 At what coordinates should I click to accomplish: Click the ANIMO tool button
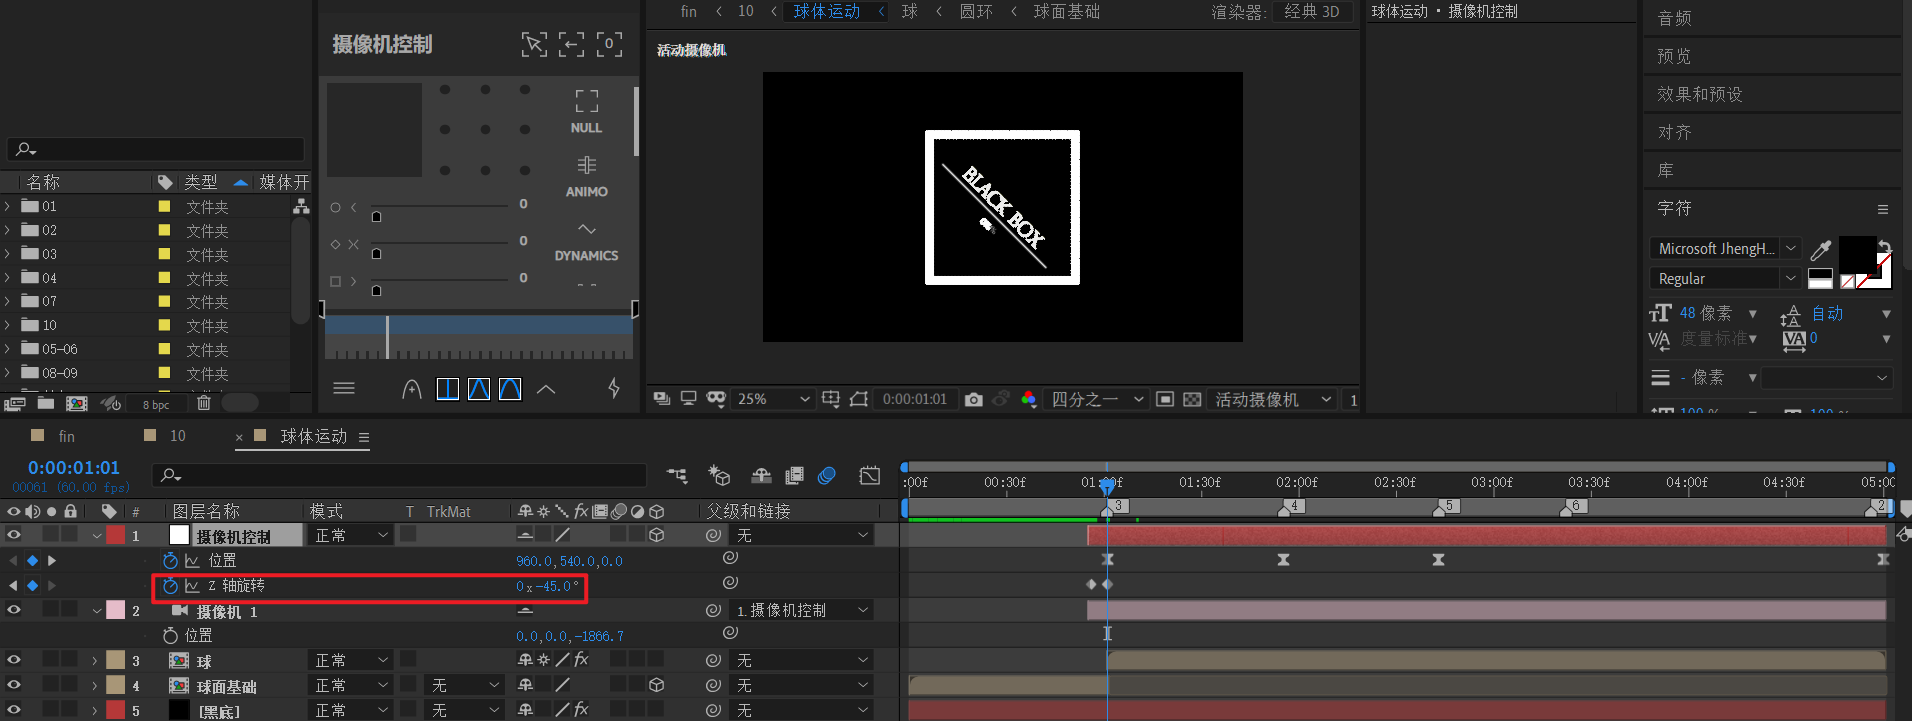(x=586, y=176)
